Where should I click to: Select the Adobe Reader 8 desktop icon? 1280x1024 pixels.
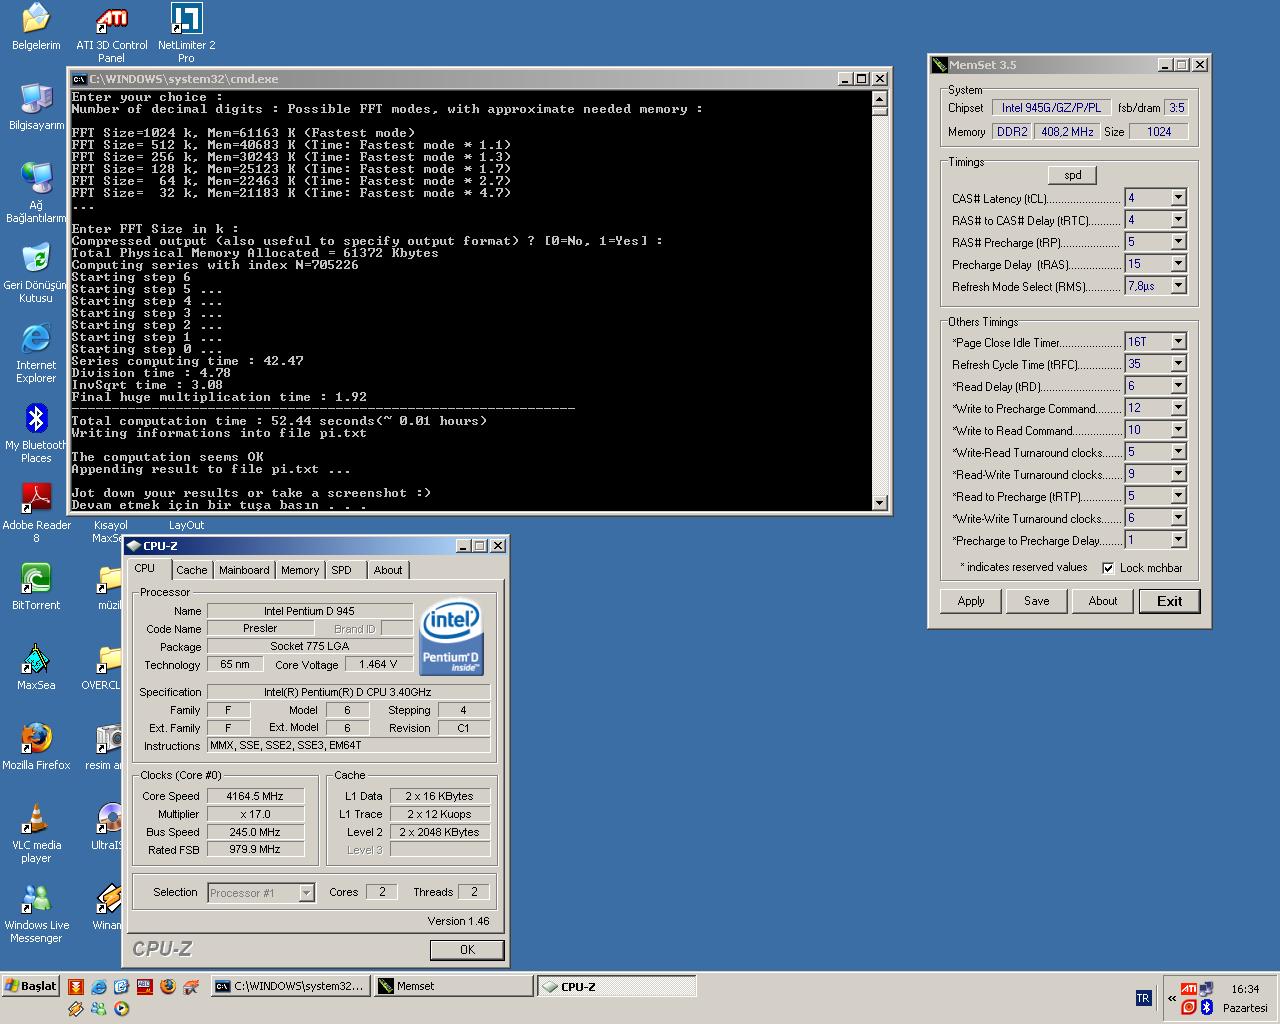coord(36,513)
